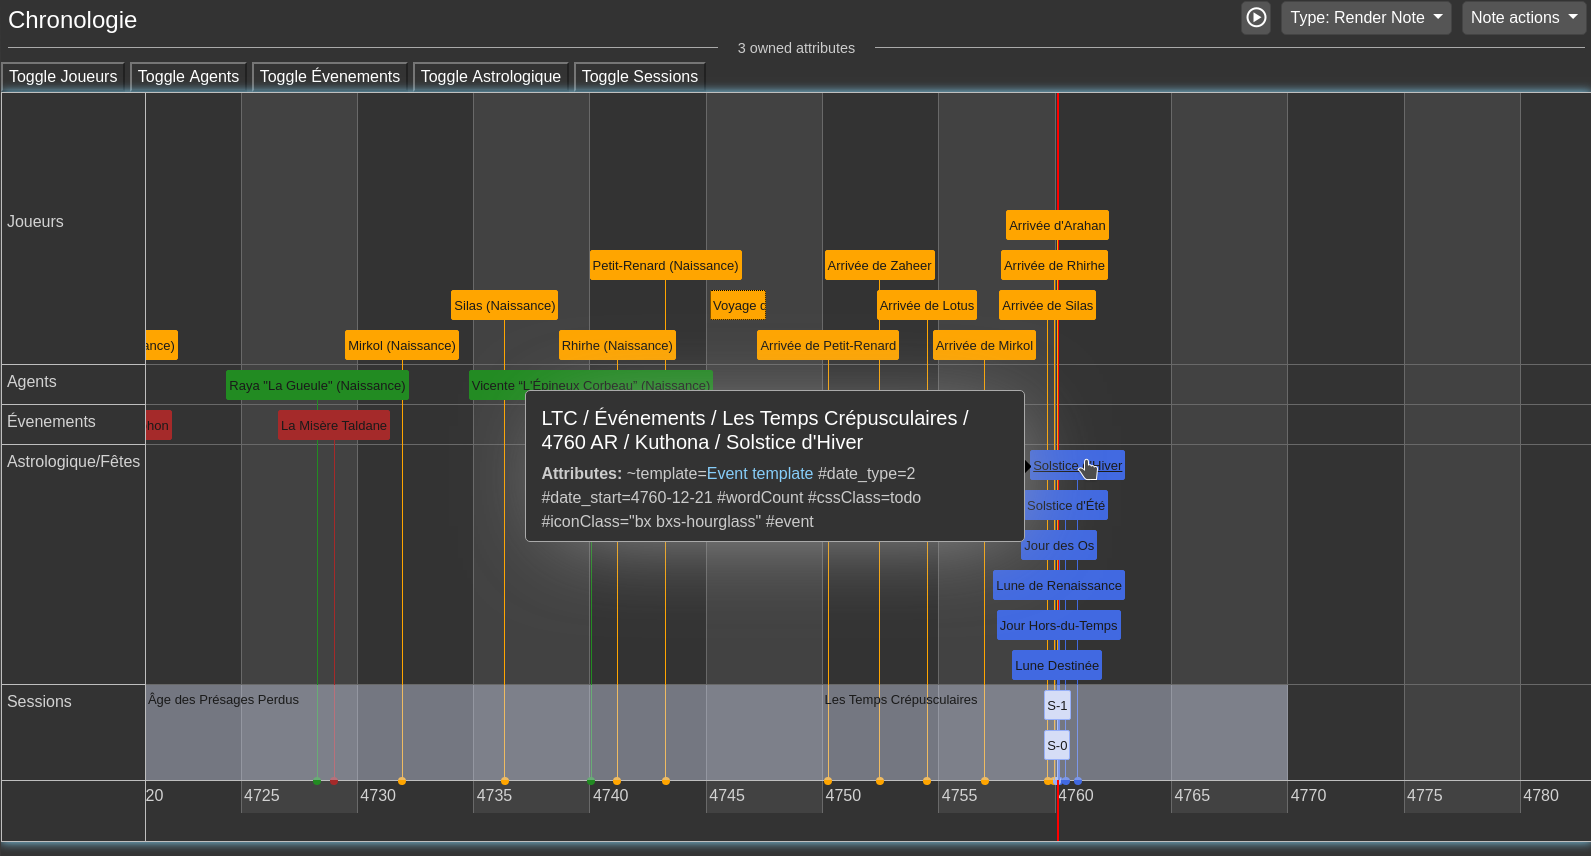Select the Arrivée d'Arahan timeline event
Screen dimensions: 1591x856
click(x=1056, y=226)
